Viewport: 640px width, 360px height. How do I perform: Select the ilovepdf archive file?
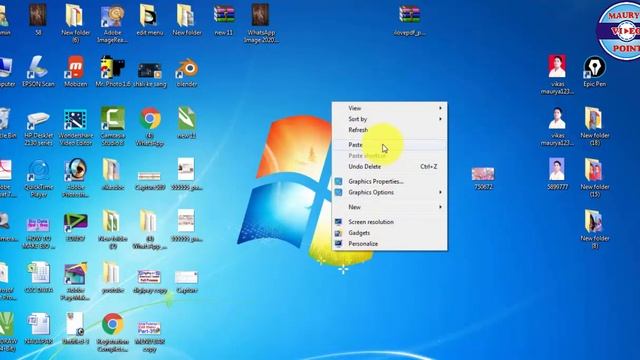[409, 20]
